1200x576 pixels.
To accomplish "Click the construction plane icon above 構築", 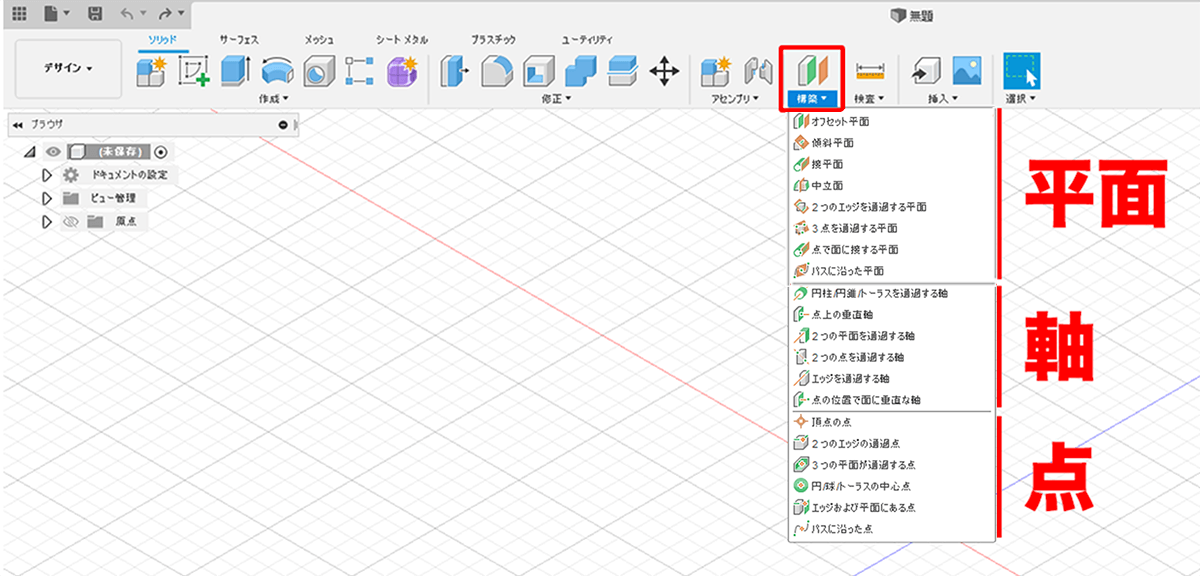I will [811, 71].
